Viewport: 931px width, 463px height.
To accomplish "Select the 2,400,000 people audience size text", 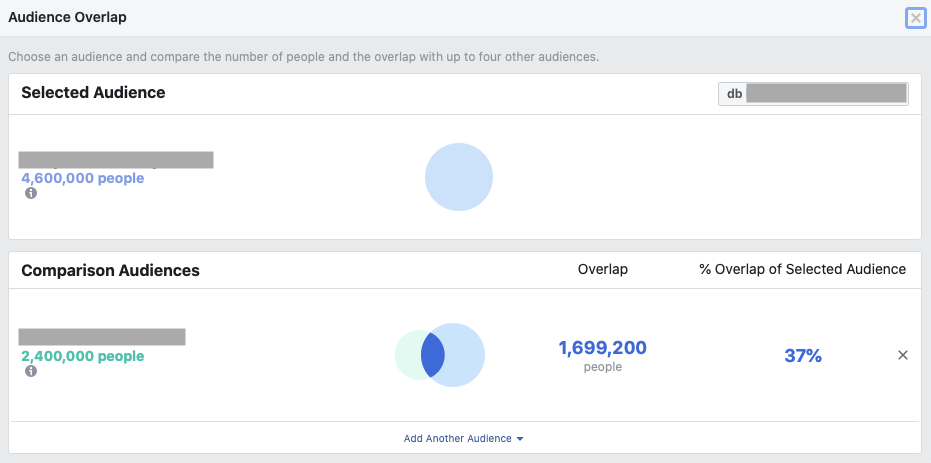I will [x=82, y=356].
